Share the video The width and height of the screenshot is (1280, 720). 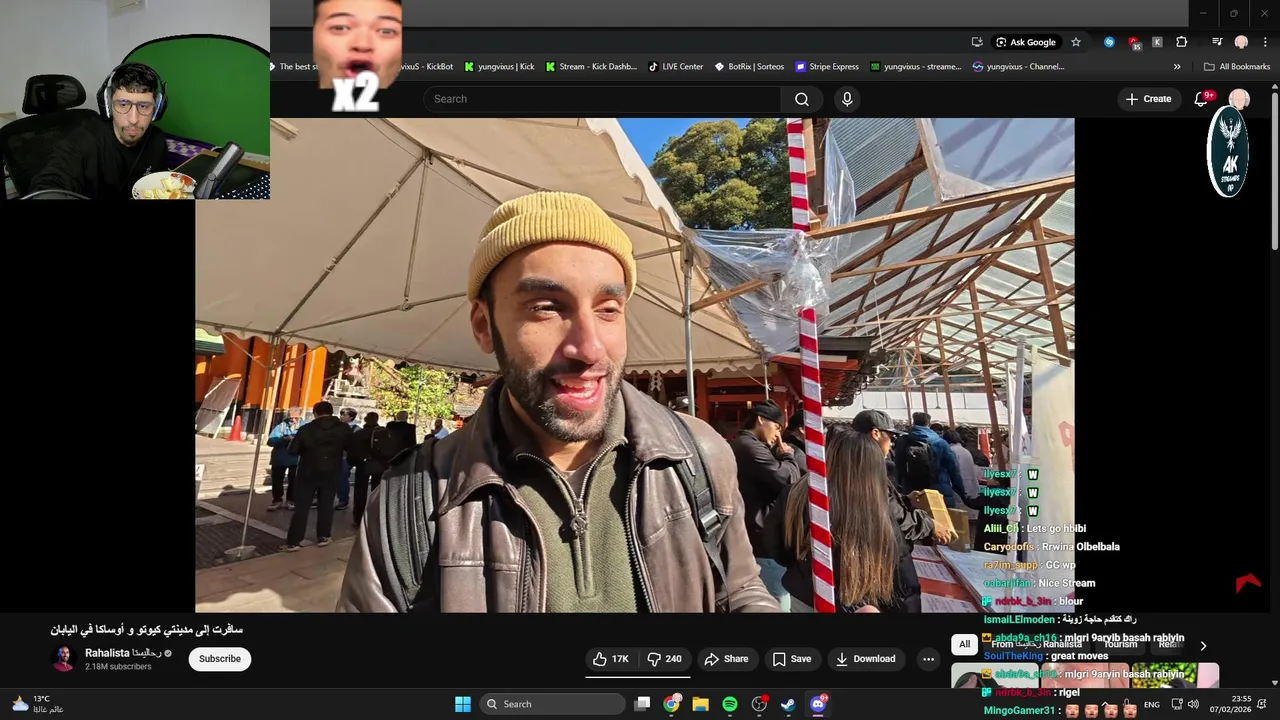pyautogui.click(x=726, y=659)
